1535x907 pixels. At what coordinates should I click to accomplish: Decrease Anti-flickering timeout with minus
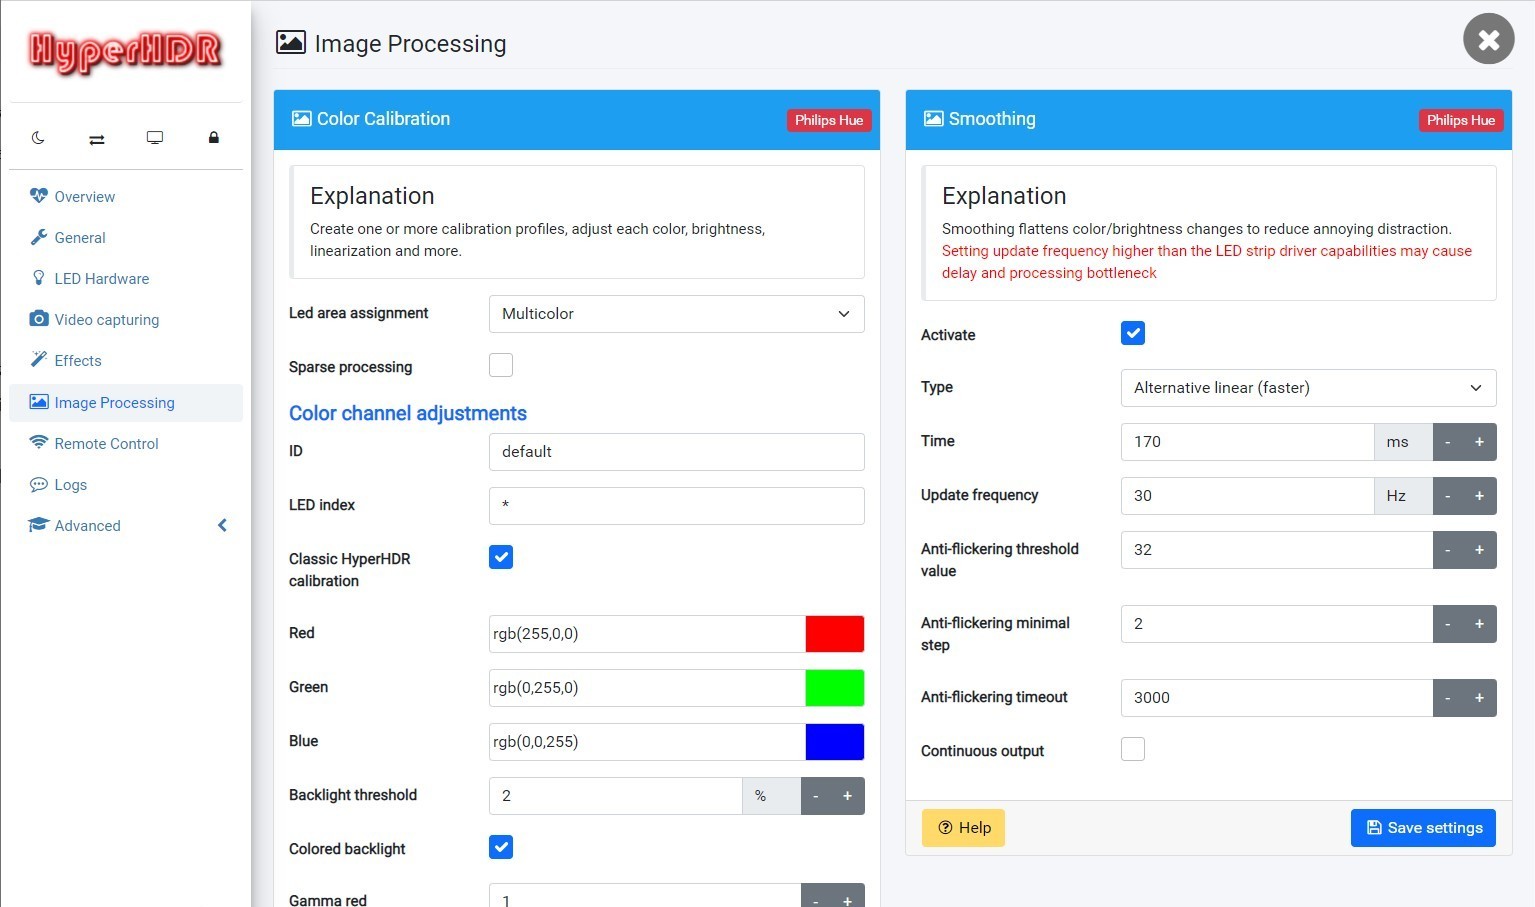pyautogui.click(x=1448, y=698)
